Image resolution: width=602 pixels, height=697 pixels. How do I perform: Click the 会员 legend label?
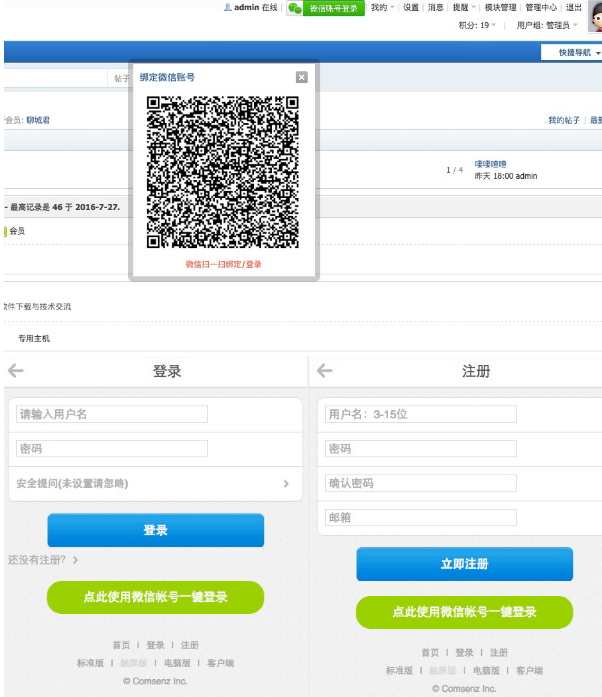click(x=17, y=231)
